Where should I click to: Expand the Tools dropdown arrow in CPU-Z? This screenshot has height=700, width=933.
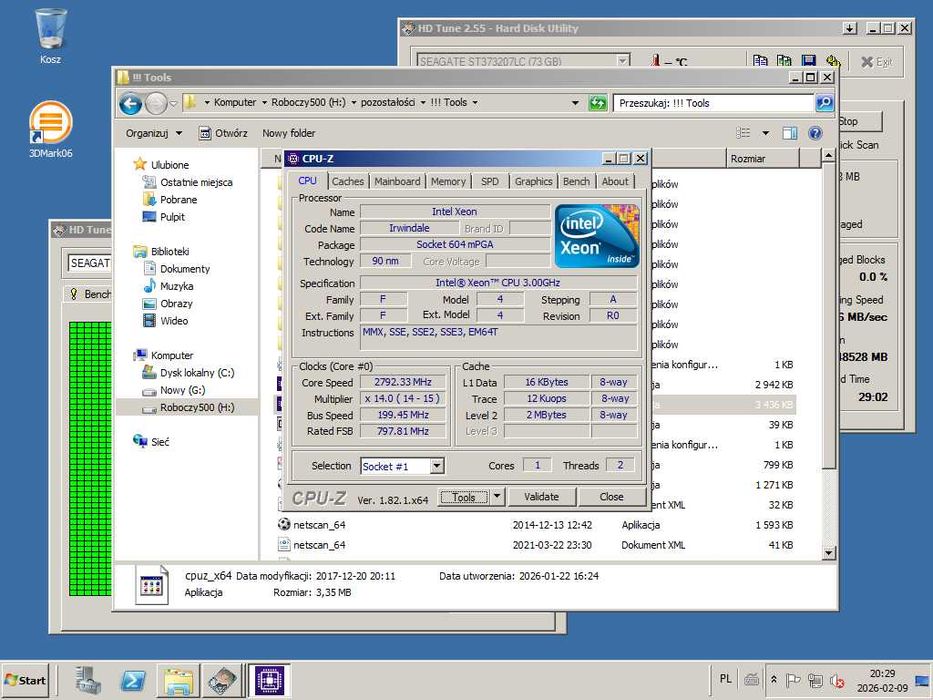pos(497,497)
